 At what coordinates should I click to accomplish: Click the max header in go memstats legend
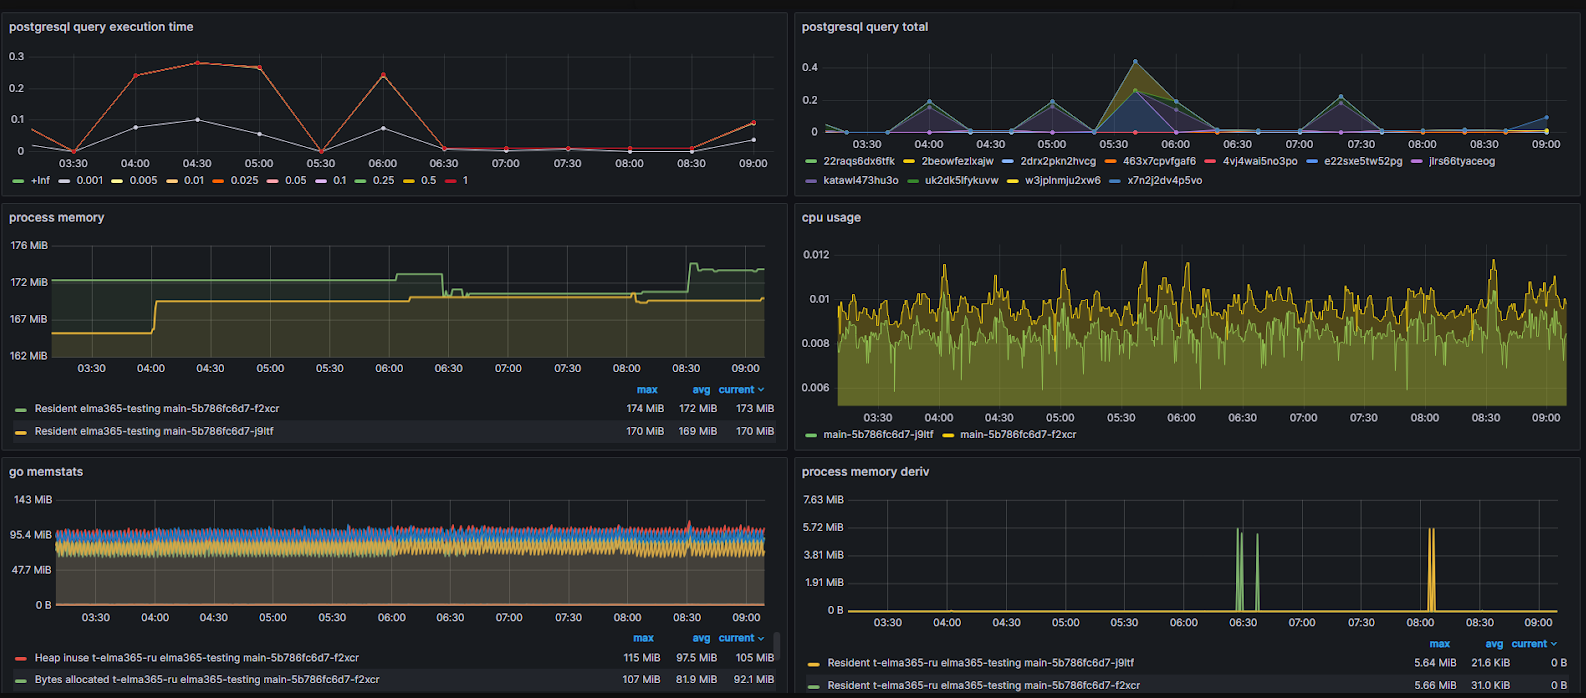[x=643, y=638]
